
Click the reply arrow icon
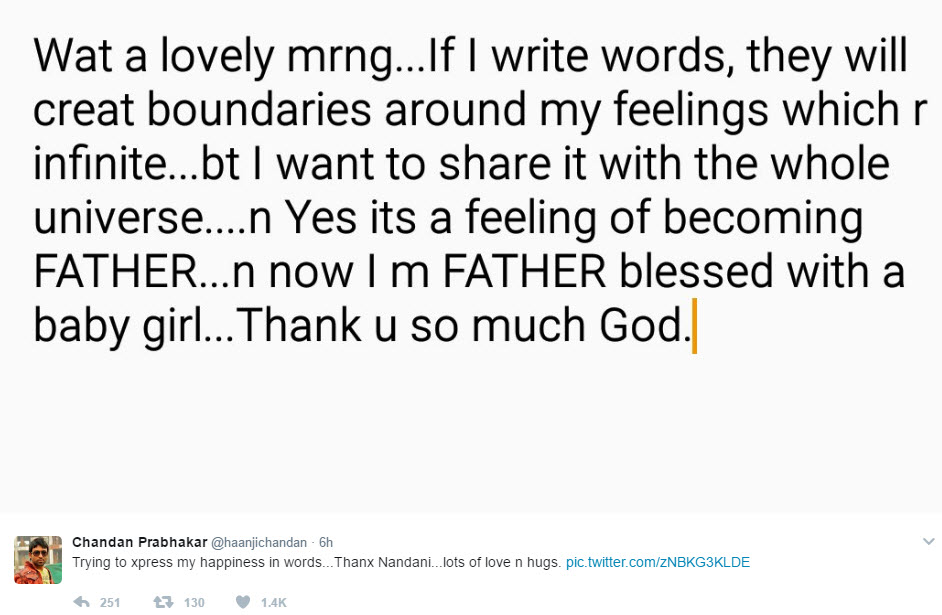82,602
